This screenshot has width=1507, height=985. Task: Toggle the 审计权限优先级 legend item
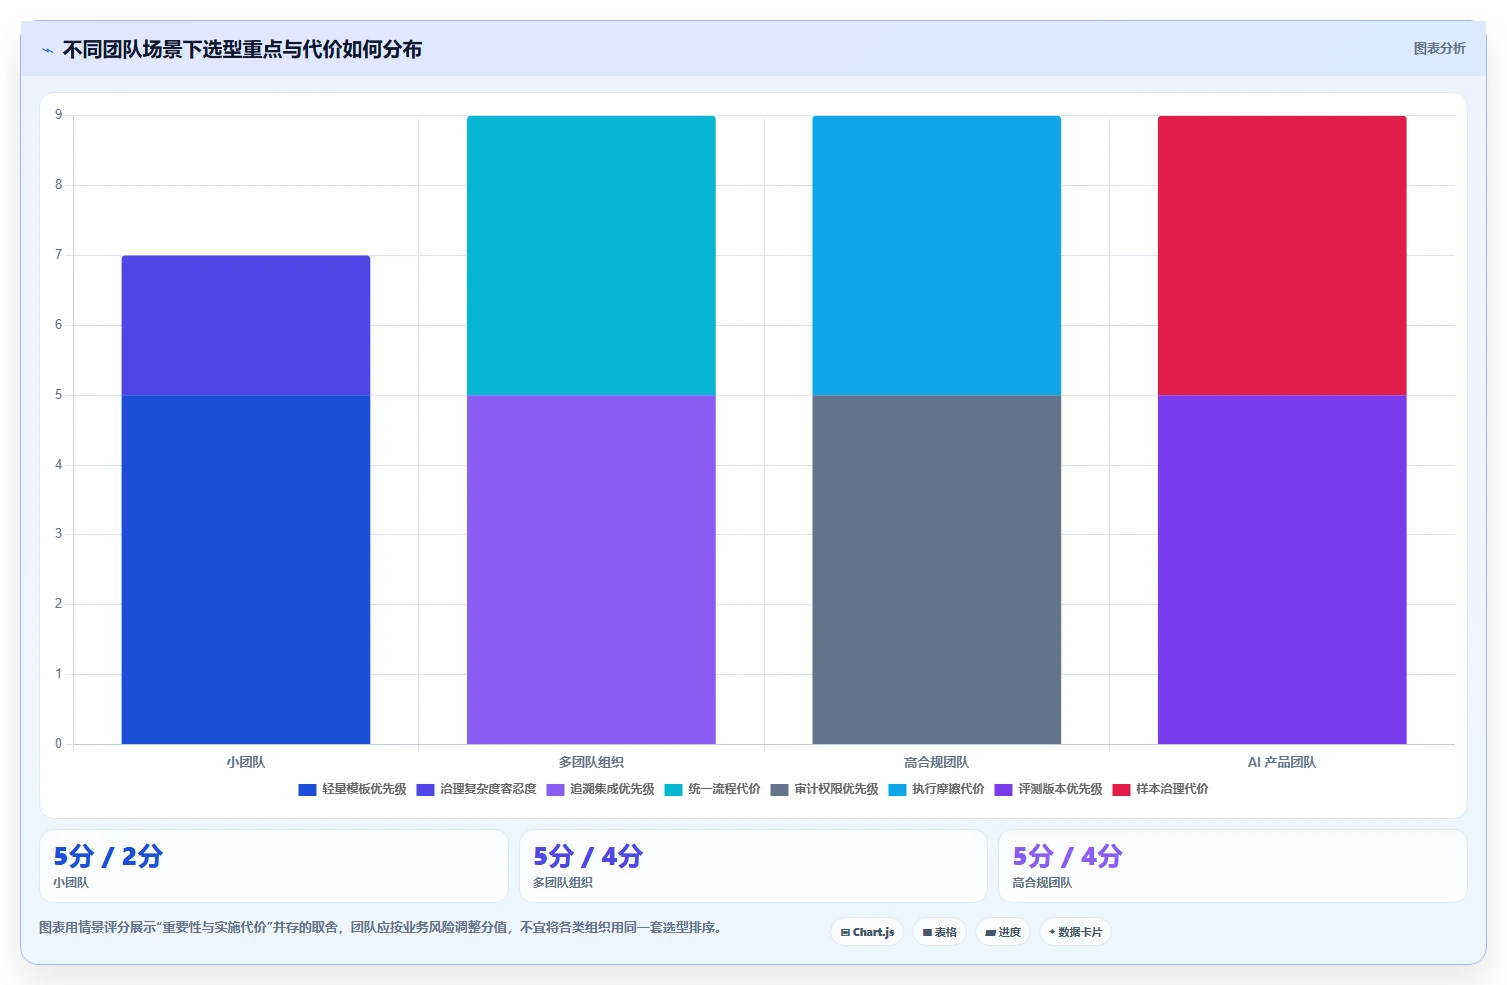[824, 789]
